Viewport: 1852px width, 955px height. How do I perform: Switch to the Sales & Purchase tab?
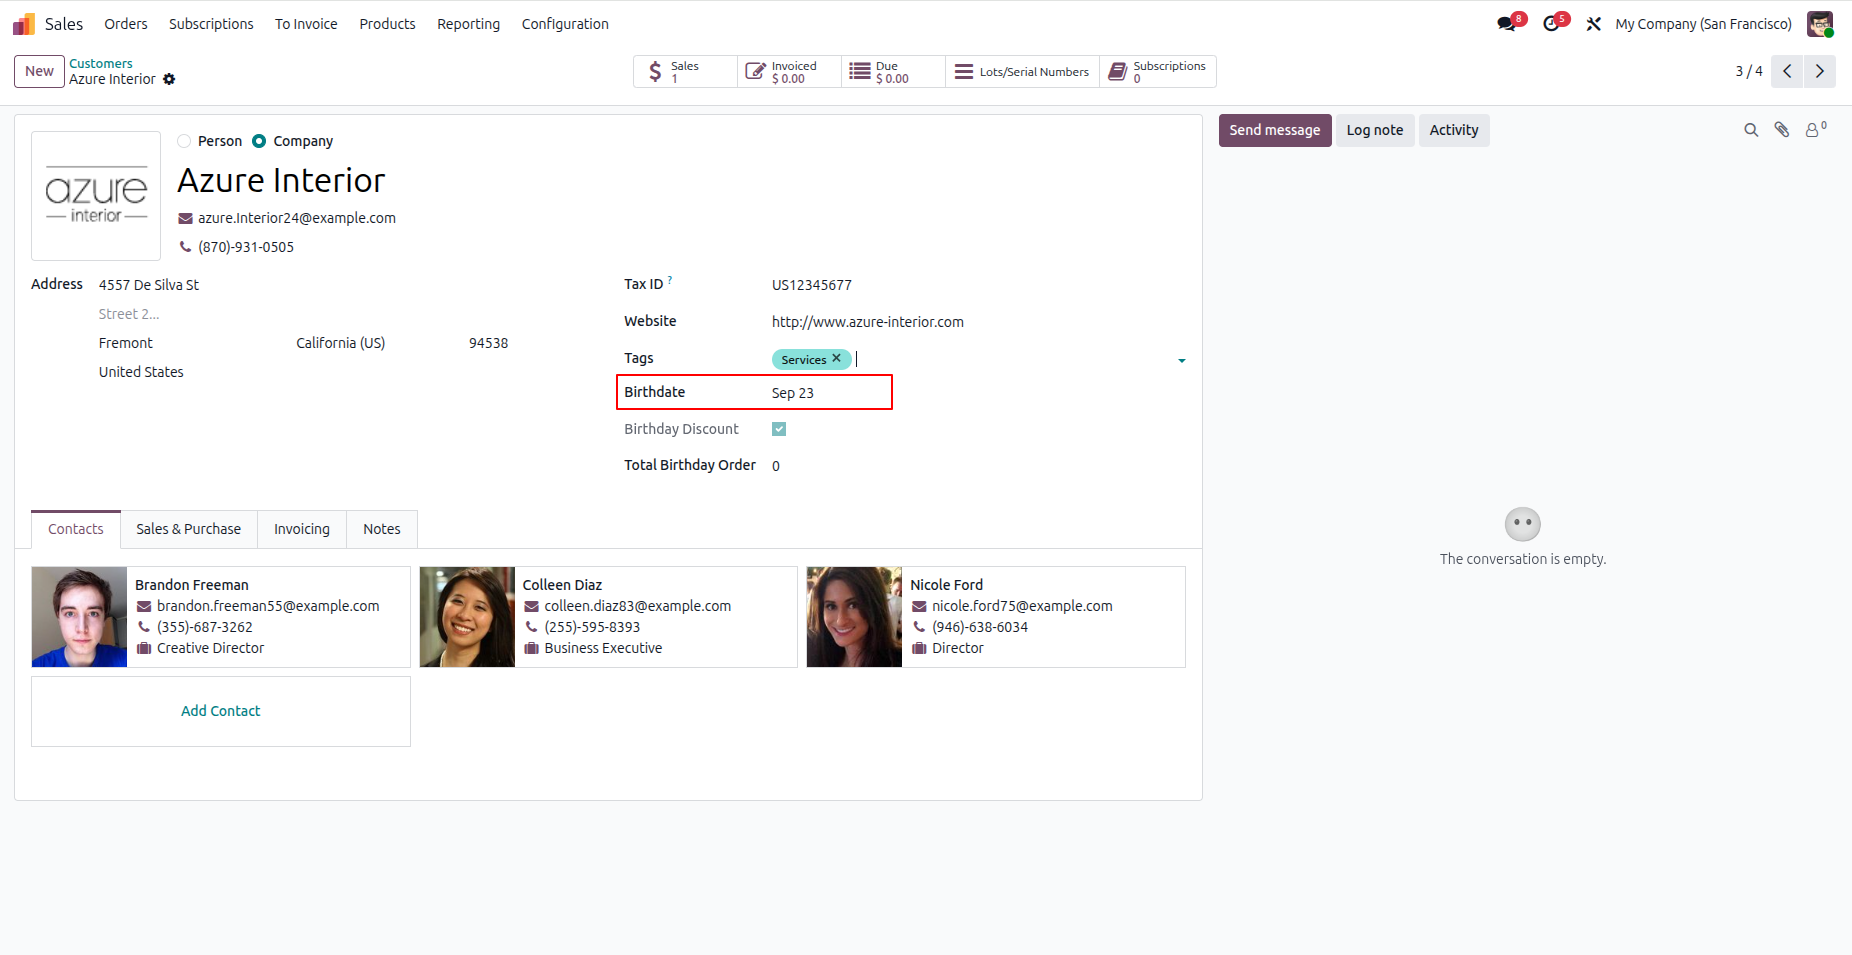pyautogui.click(x=189, y=529)
